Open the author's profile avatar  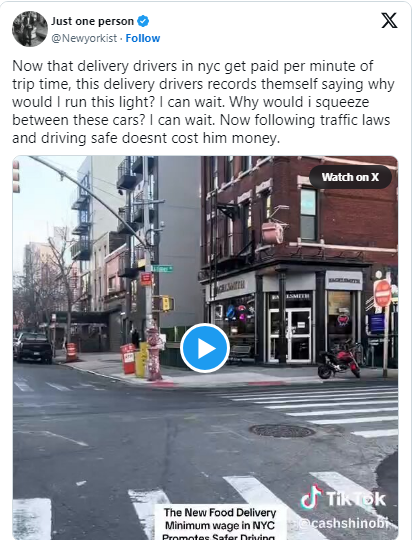click(30, 29)
